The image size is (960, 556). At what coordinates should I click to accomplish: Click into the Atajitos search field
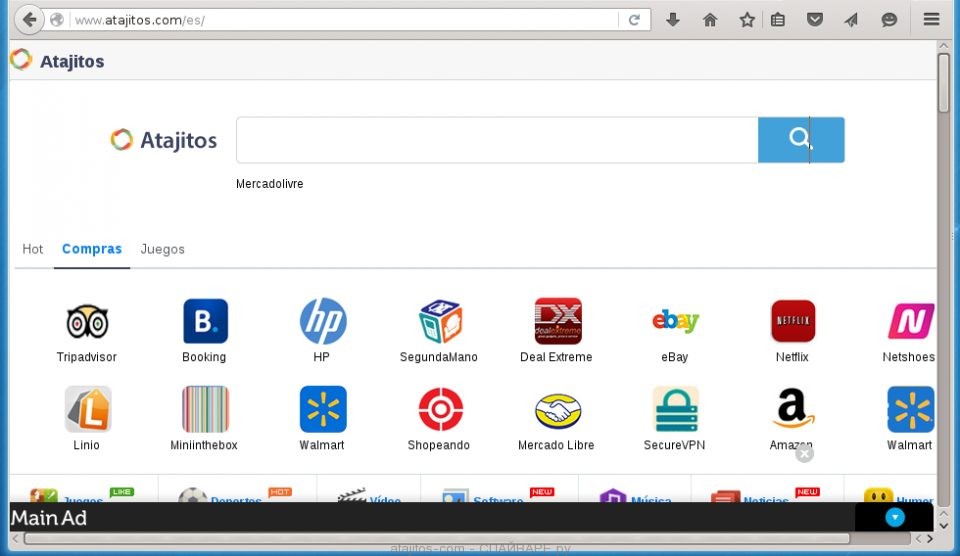pos(496,140)
